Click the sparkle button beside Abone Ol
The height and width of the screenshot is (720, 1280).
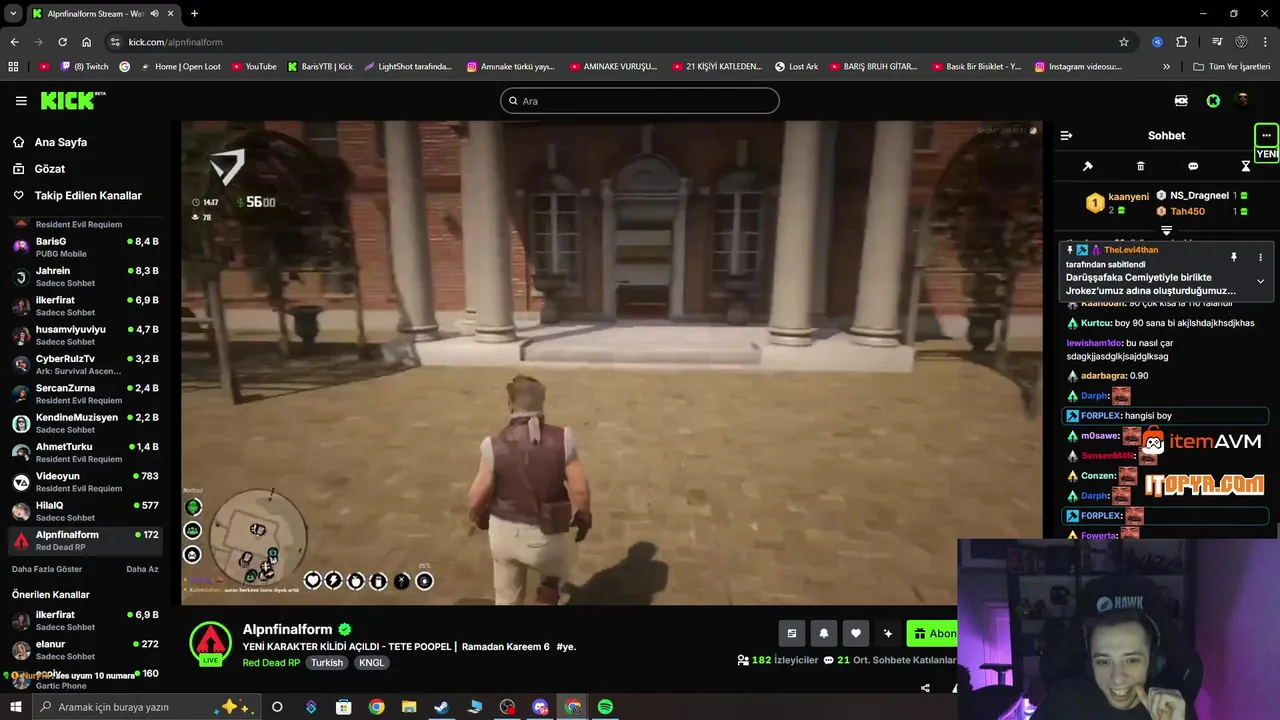click(x=888, y=633)
